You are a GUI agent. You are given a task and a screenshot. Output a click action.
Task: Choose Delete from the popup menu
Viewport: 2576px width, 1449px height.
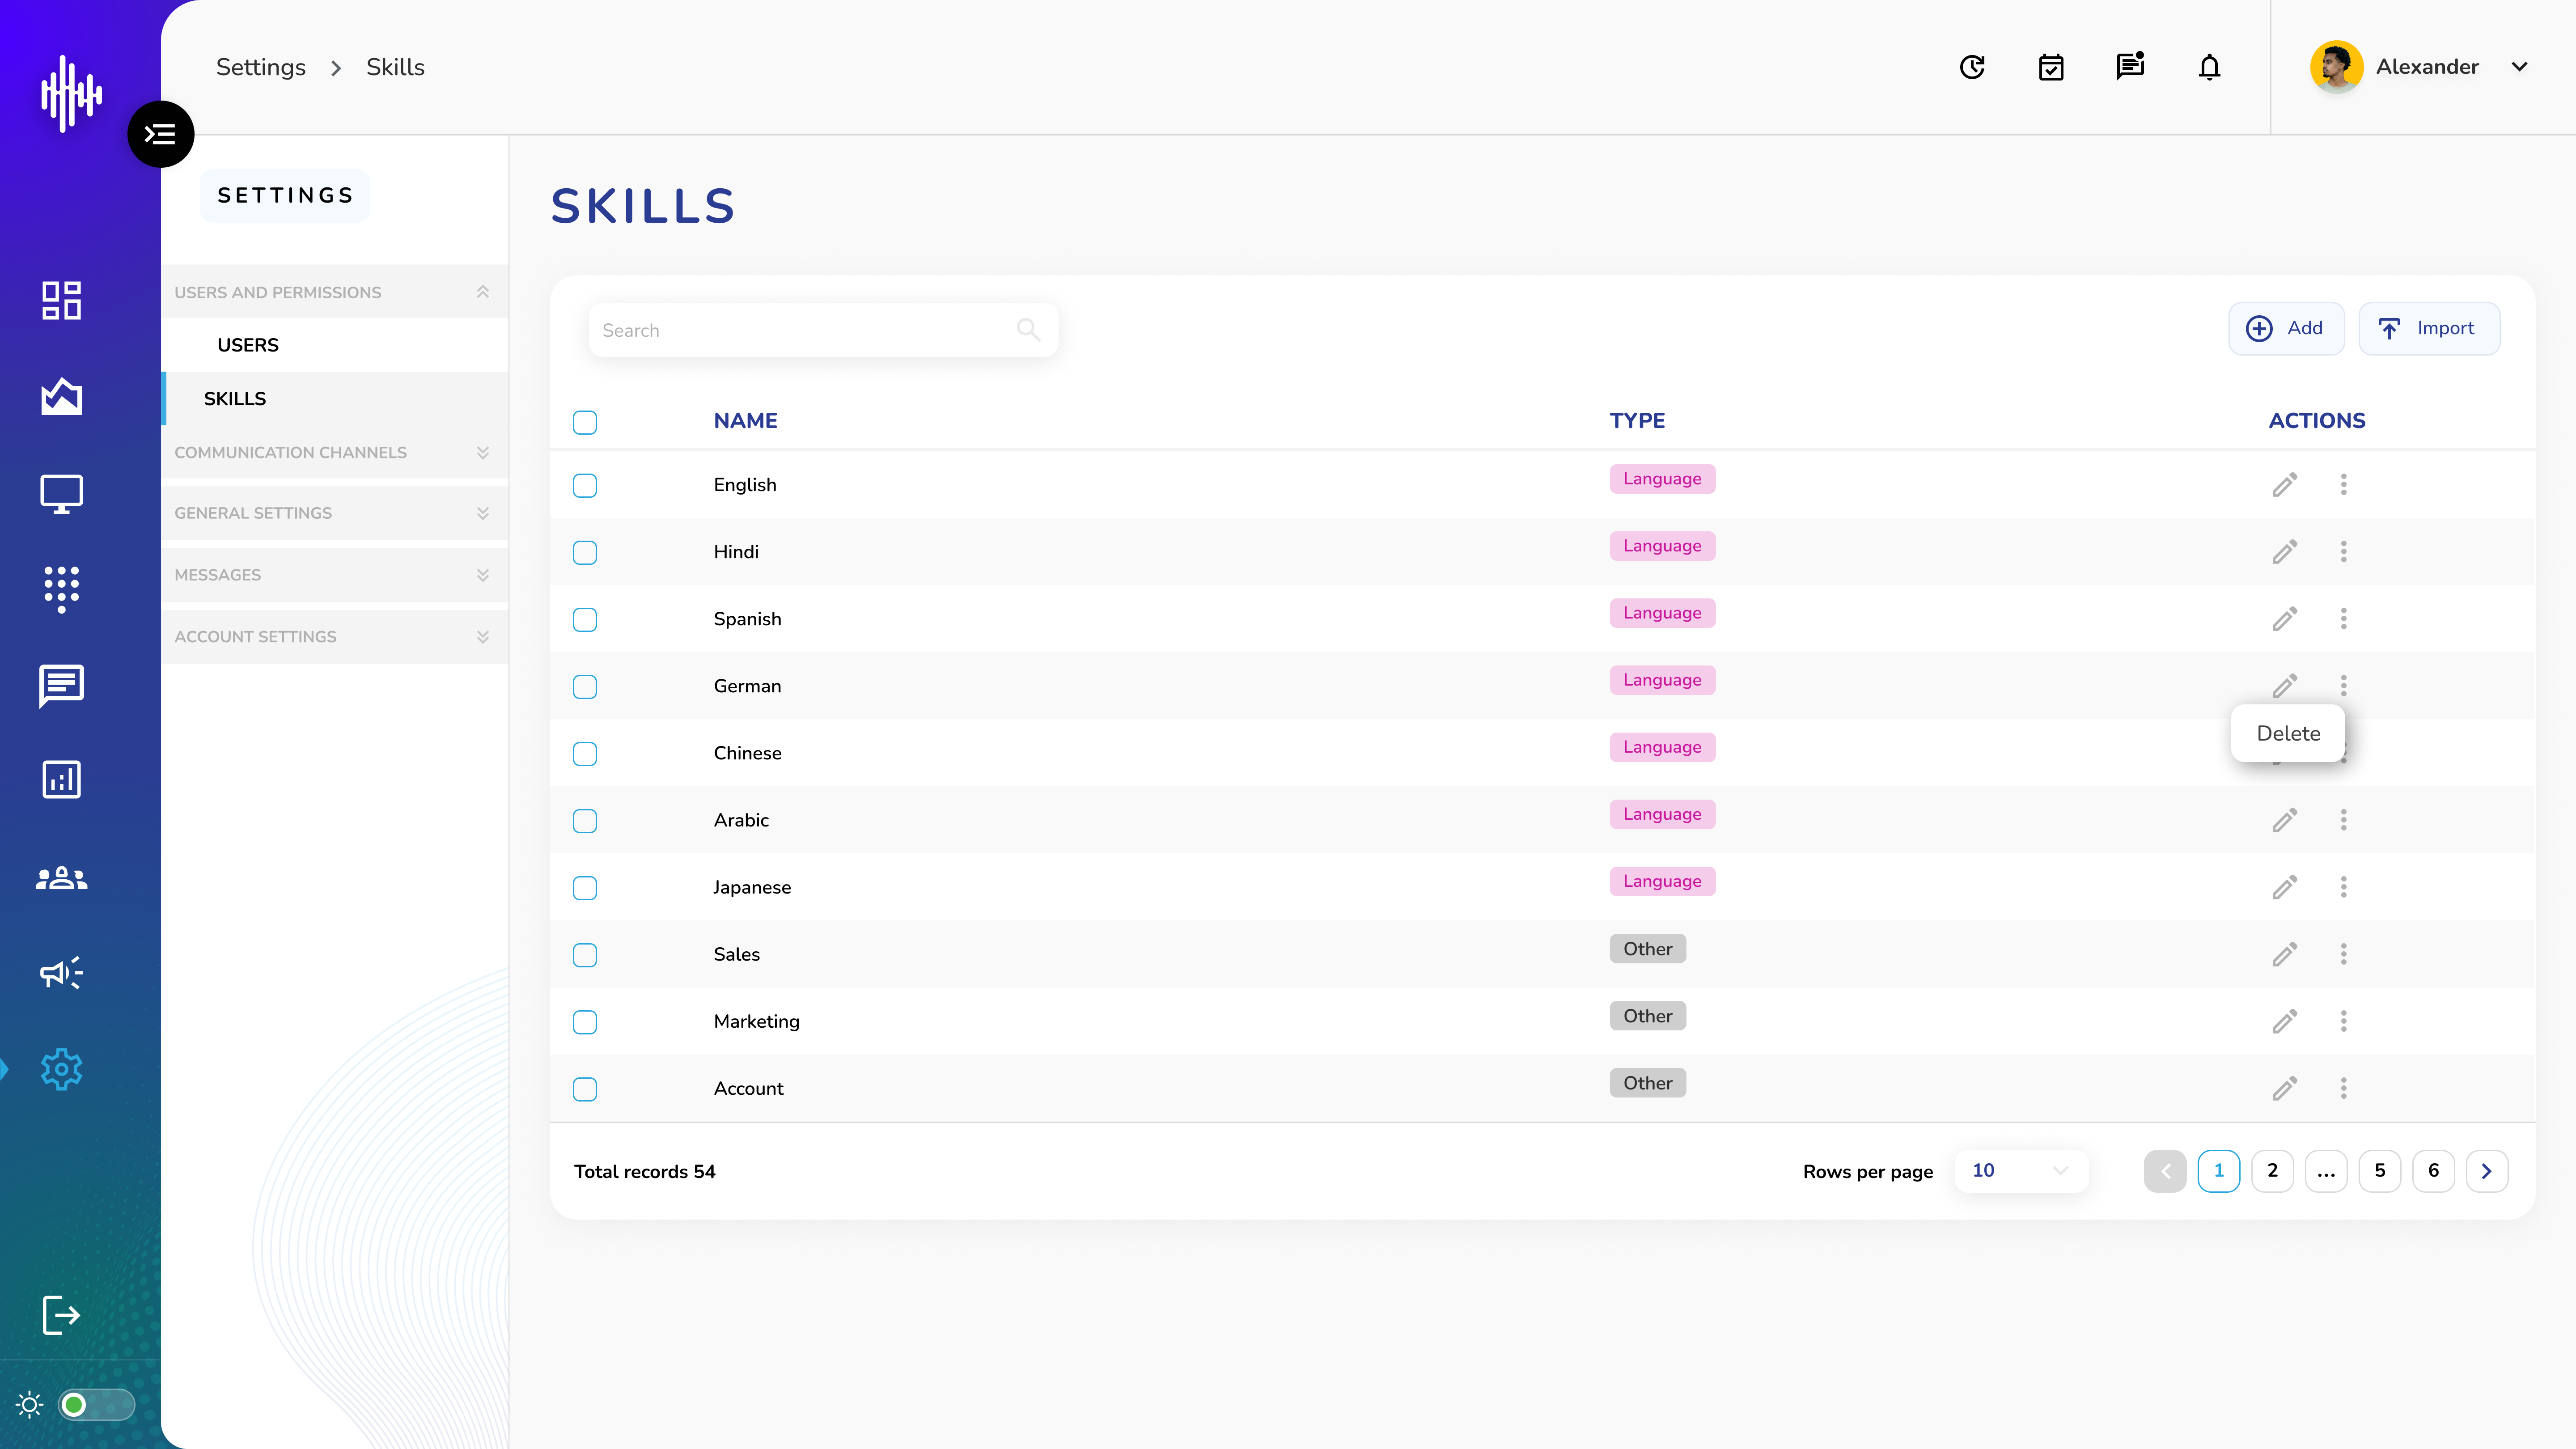pos(2288,733)
